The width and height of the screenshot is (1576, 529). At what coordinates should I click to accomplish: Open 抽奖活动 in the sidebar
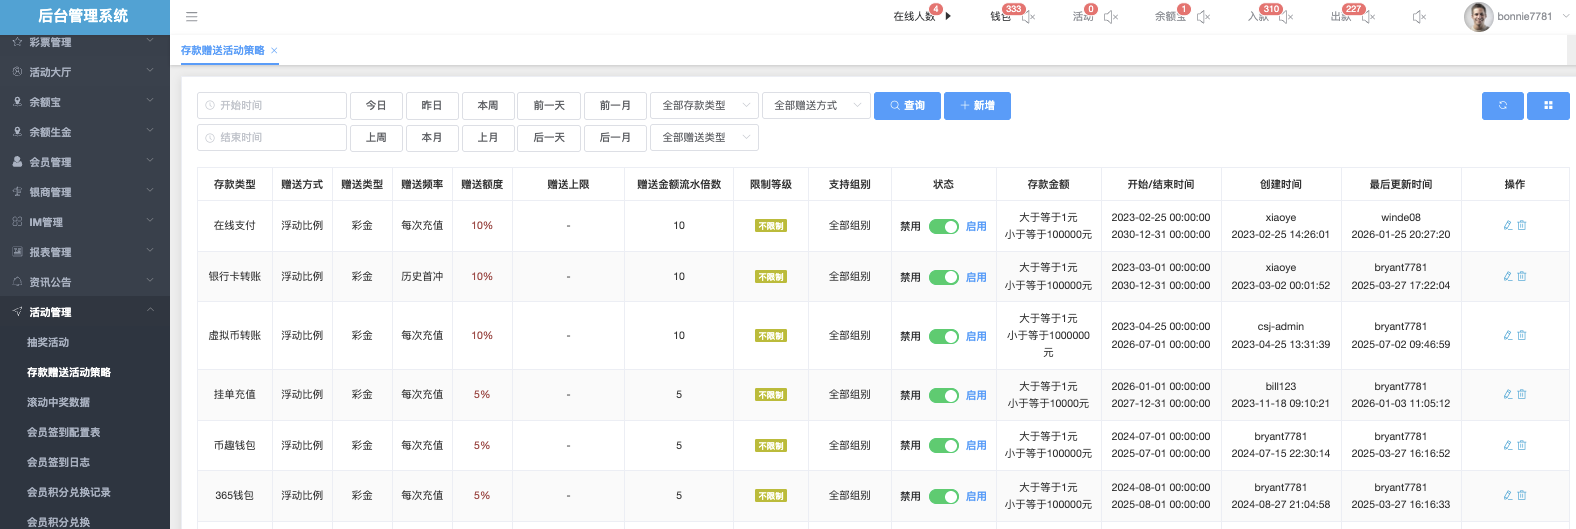coord(48,342)
